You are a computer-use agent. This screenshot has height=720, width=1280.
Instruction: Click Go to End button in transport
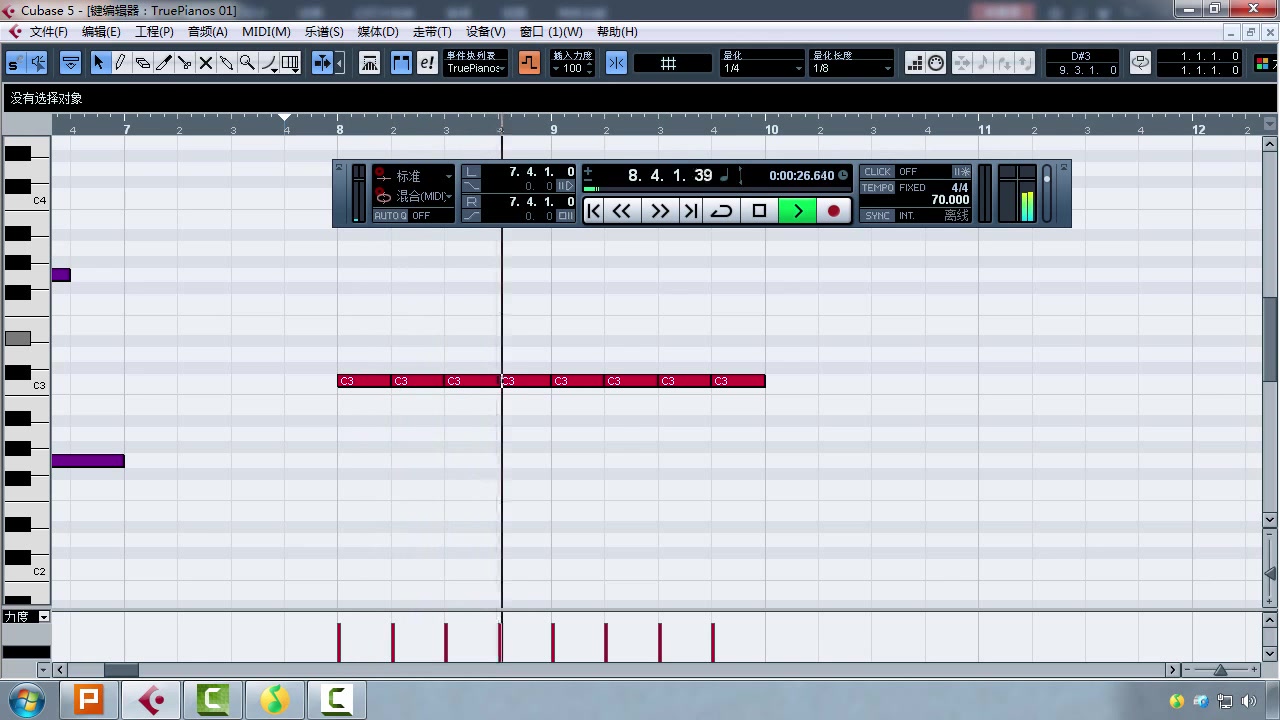tap(690, 210)
